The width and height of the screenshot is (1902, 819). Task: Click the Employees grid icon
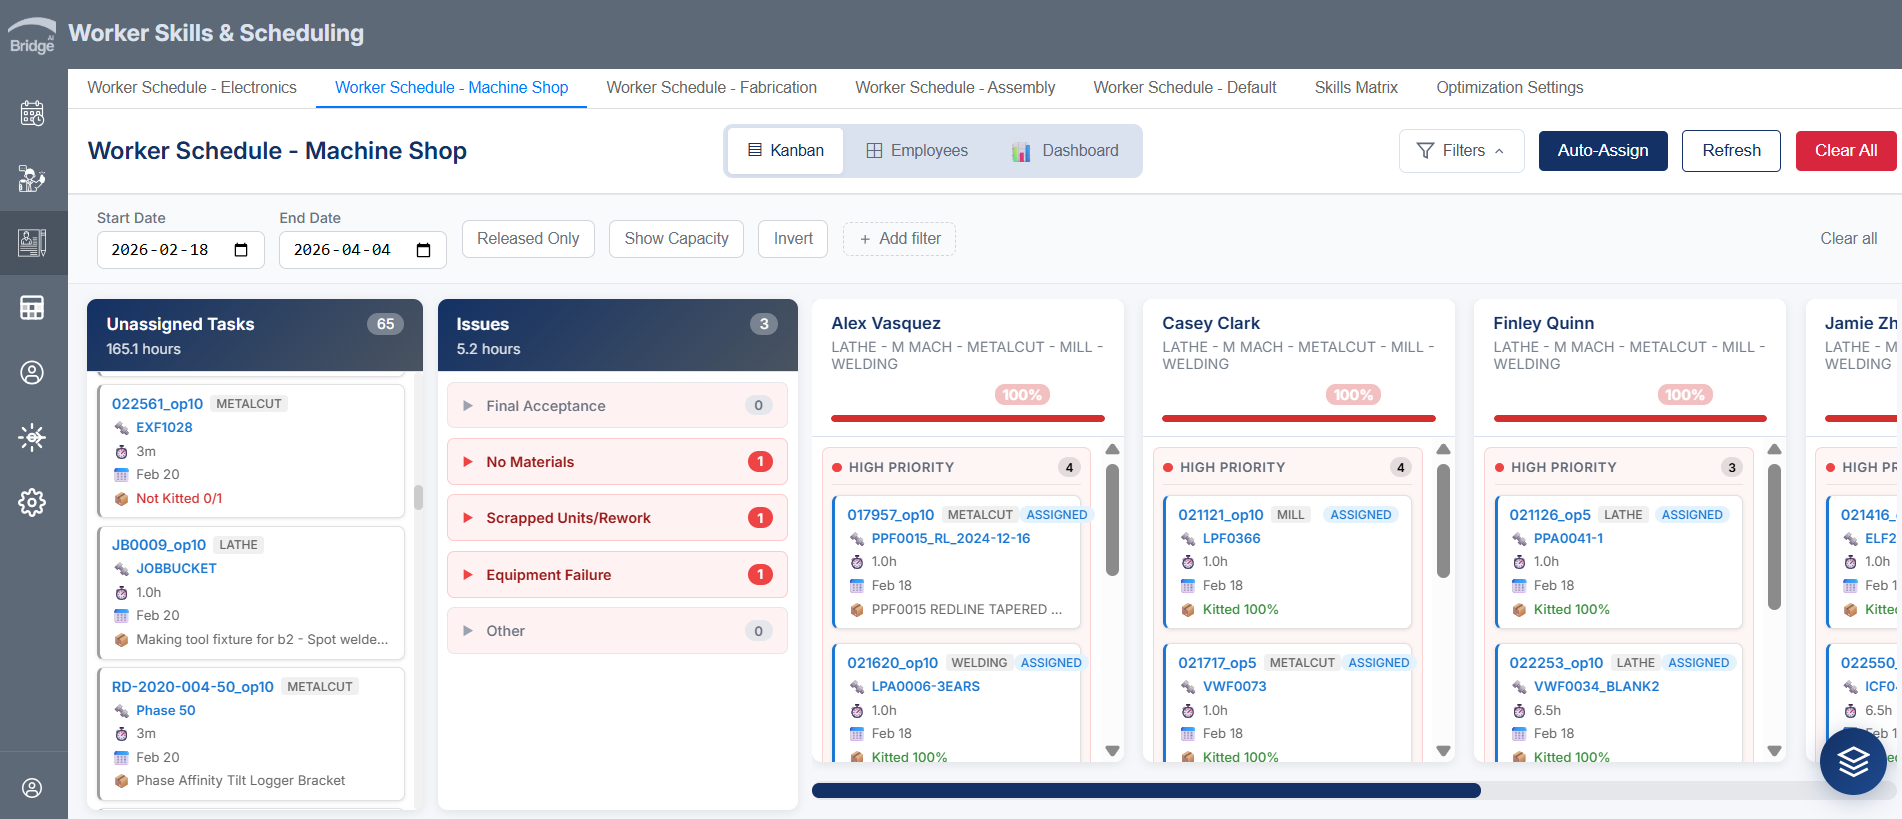click(874, 151)
